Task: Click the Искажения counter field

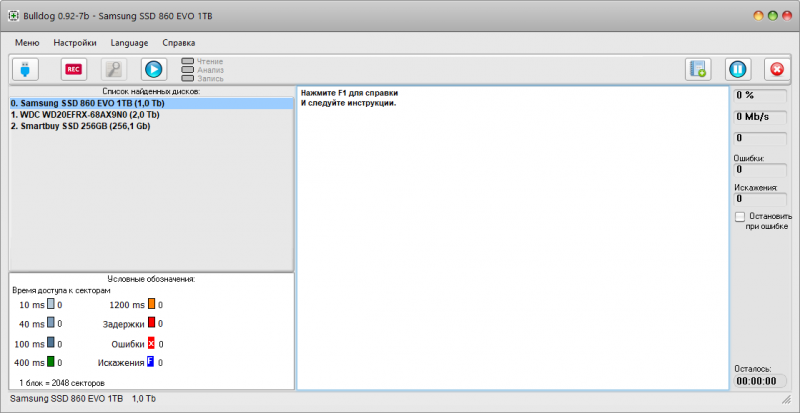Action: point(760,199)
